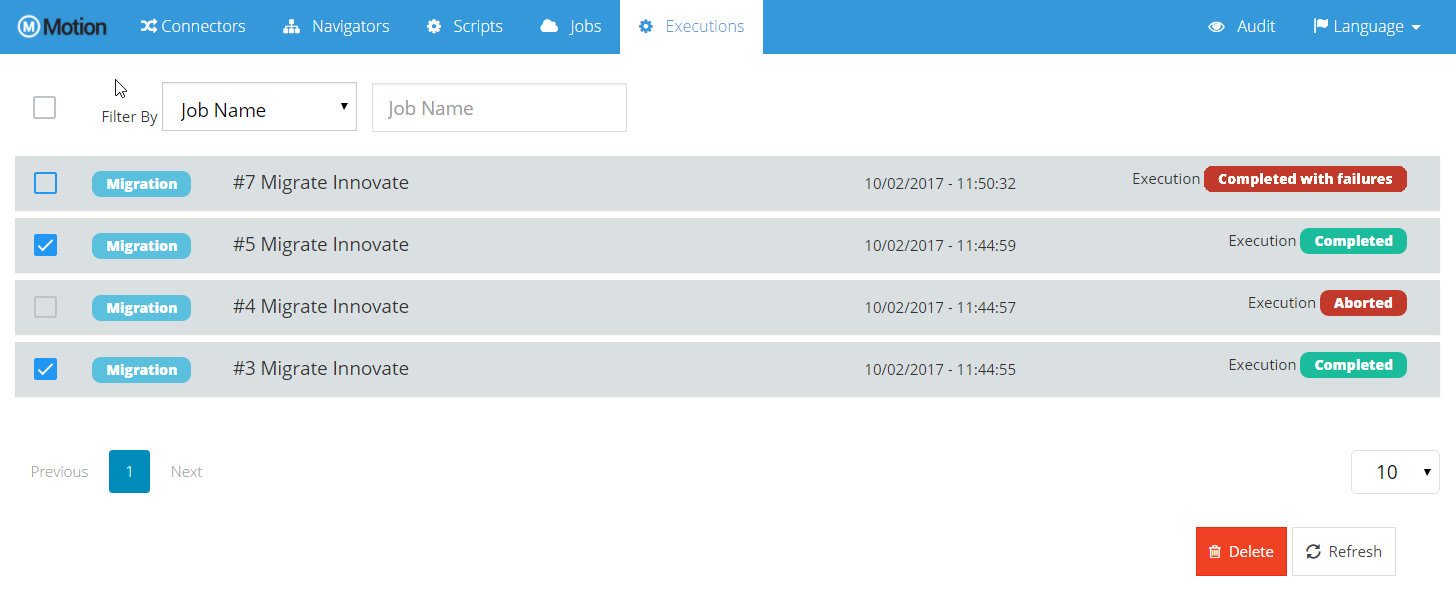Click the trash icon on Delete

tap(1215, 552)
